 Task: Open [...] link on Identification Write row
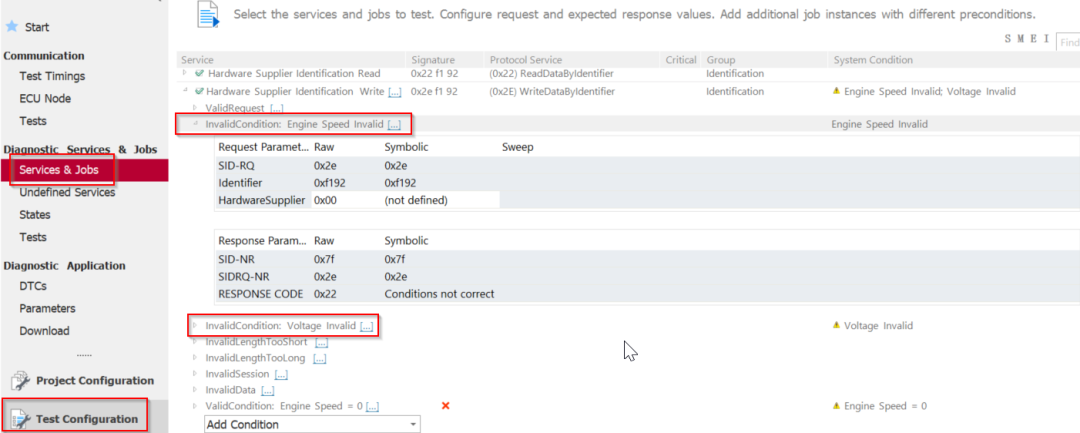point(395,92)
